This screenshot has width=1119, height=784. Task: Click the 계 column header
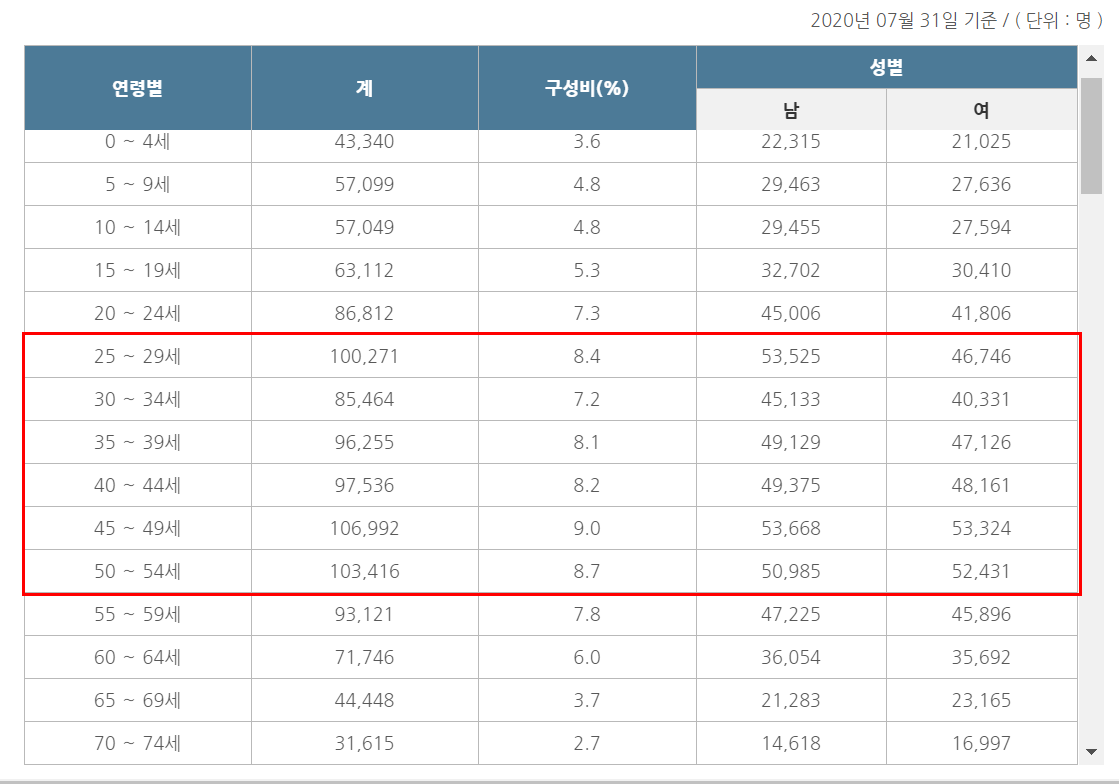click(x=365, y=88)
